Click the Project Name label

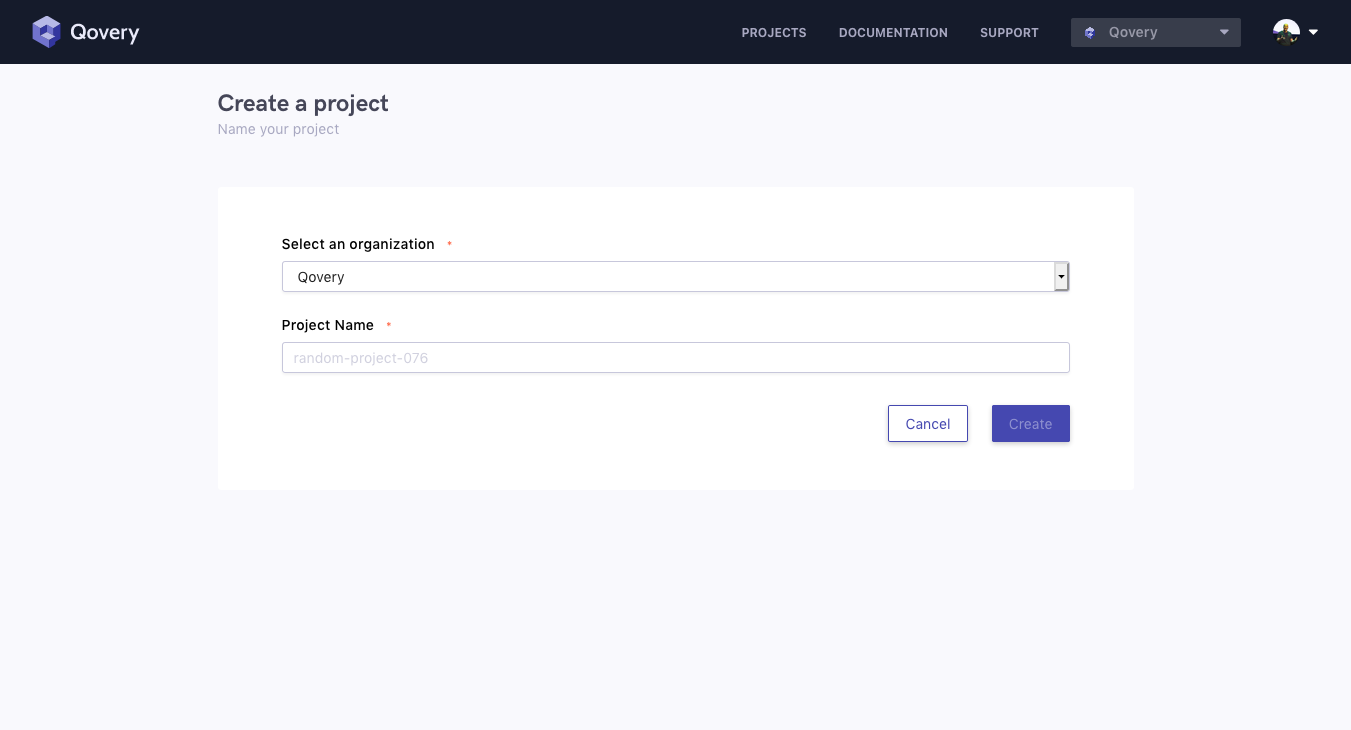pyautogui.click(x=328, y=325)
